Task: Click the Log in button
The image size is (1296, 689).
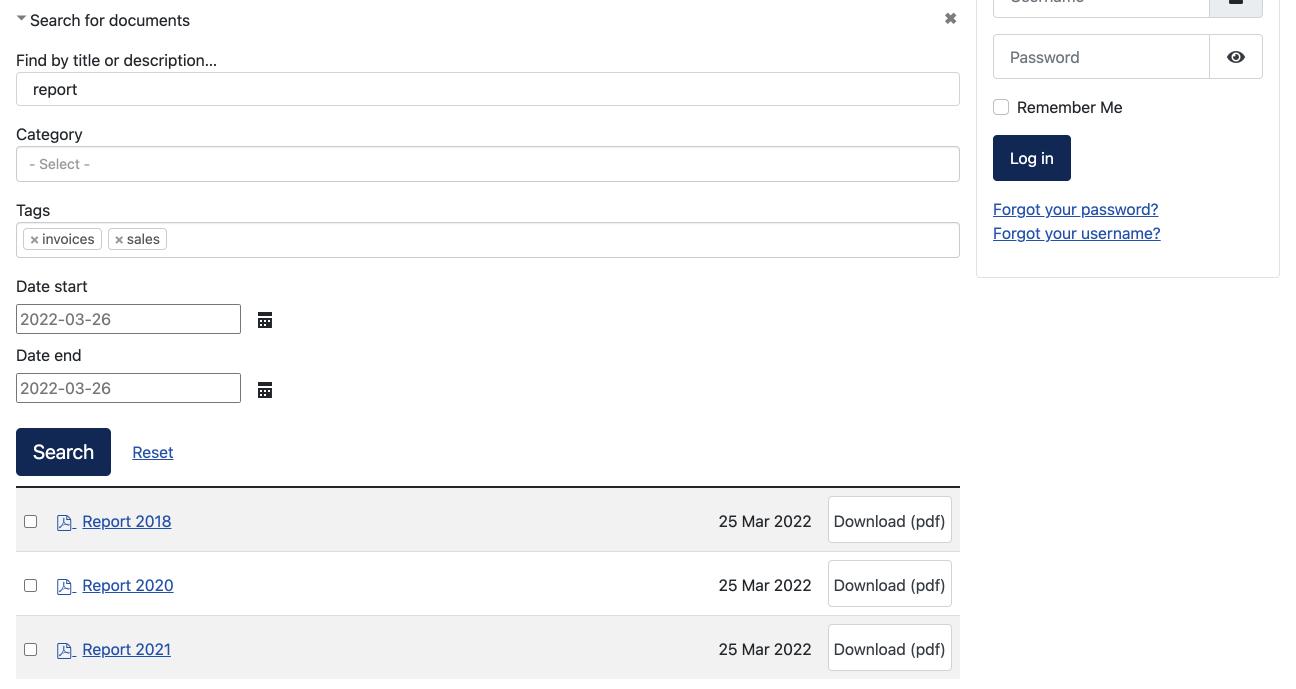Action: 1032,158
